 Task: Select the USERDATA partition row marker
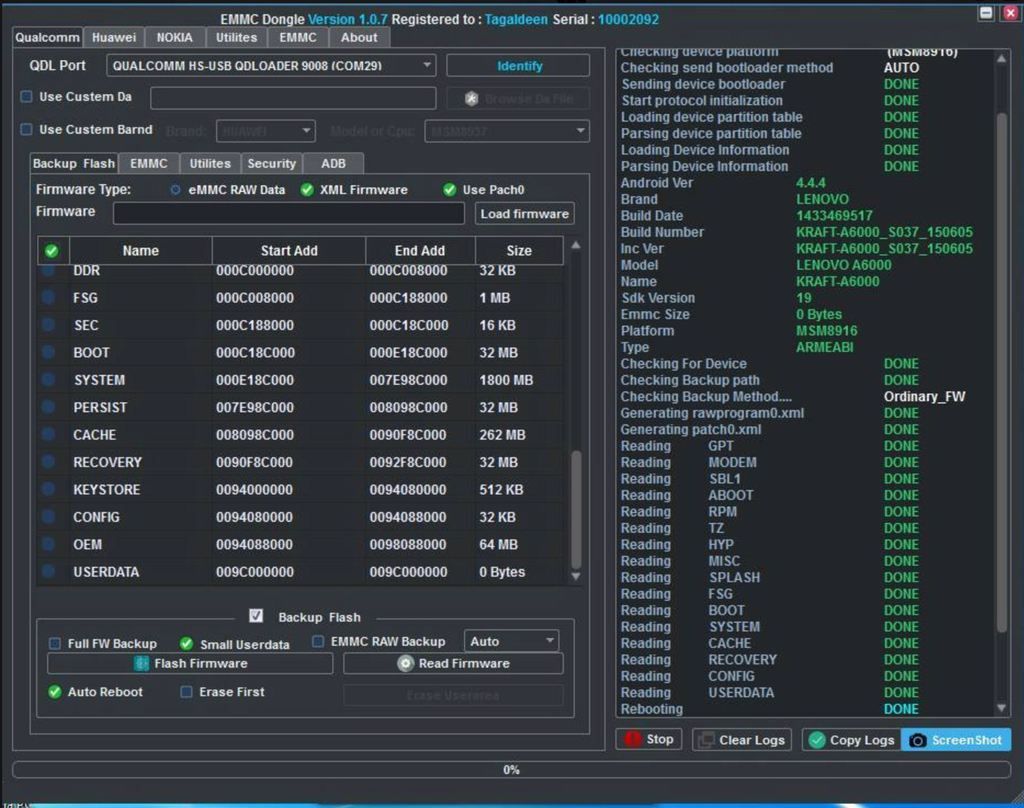coord(48,572)
